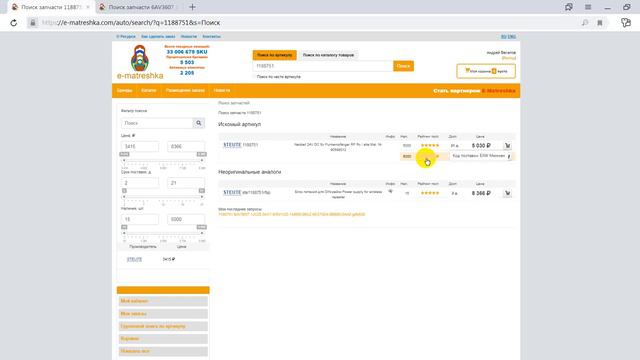Click the STEUTE manufacturer link in the filter panel
640x360 pixels.
pyautogui.click(x=134, y=259)
